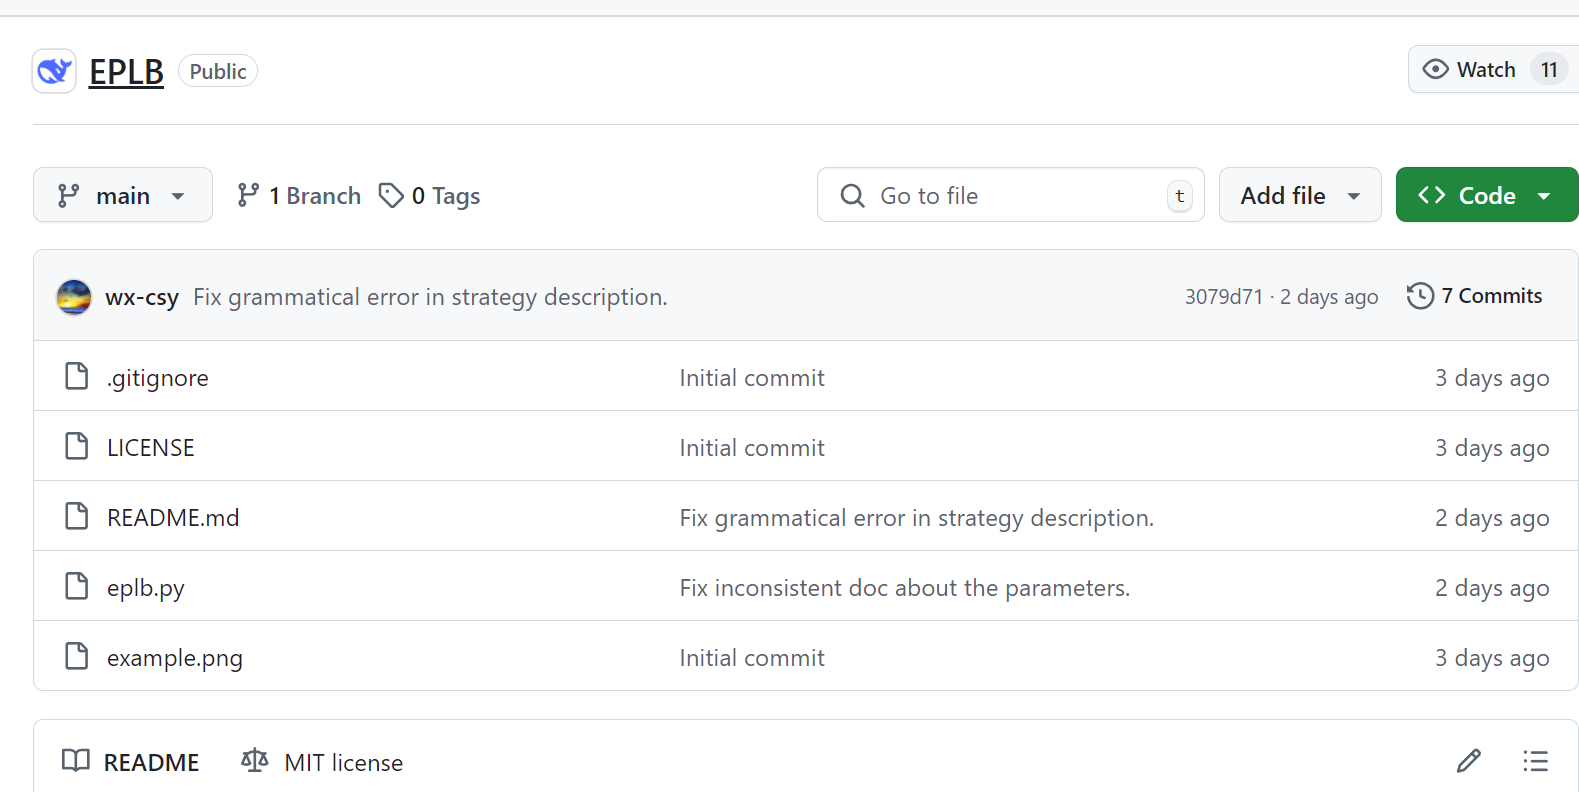Click the pencil icon to edit README
Image resolution: width=1579 pixels, height=792 pixels.
coord(1469,761)
